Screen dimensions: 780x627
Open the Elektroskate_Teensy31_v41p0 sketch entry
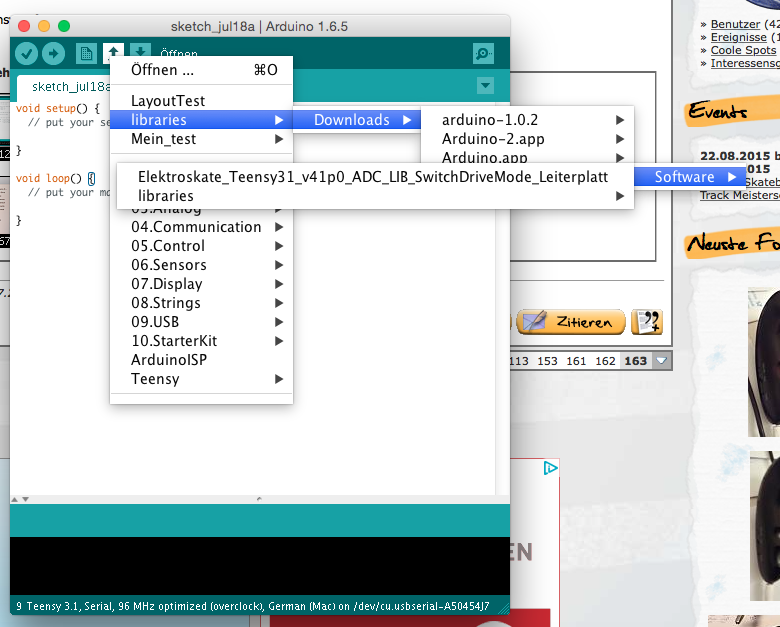[375, 177]
